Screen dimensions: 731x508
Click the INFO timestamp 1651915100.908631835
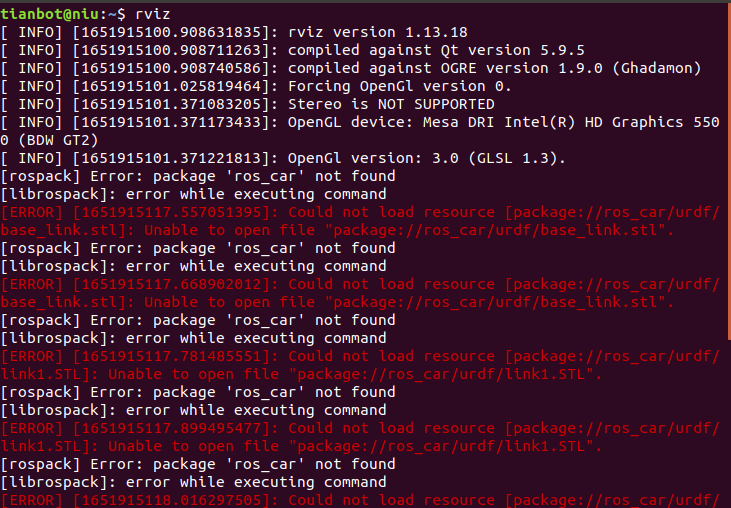click(x=171, y=32)
